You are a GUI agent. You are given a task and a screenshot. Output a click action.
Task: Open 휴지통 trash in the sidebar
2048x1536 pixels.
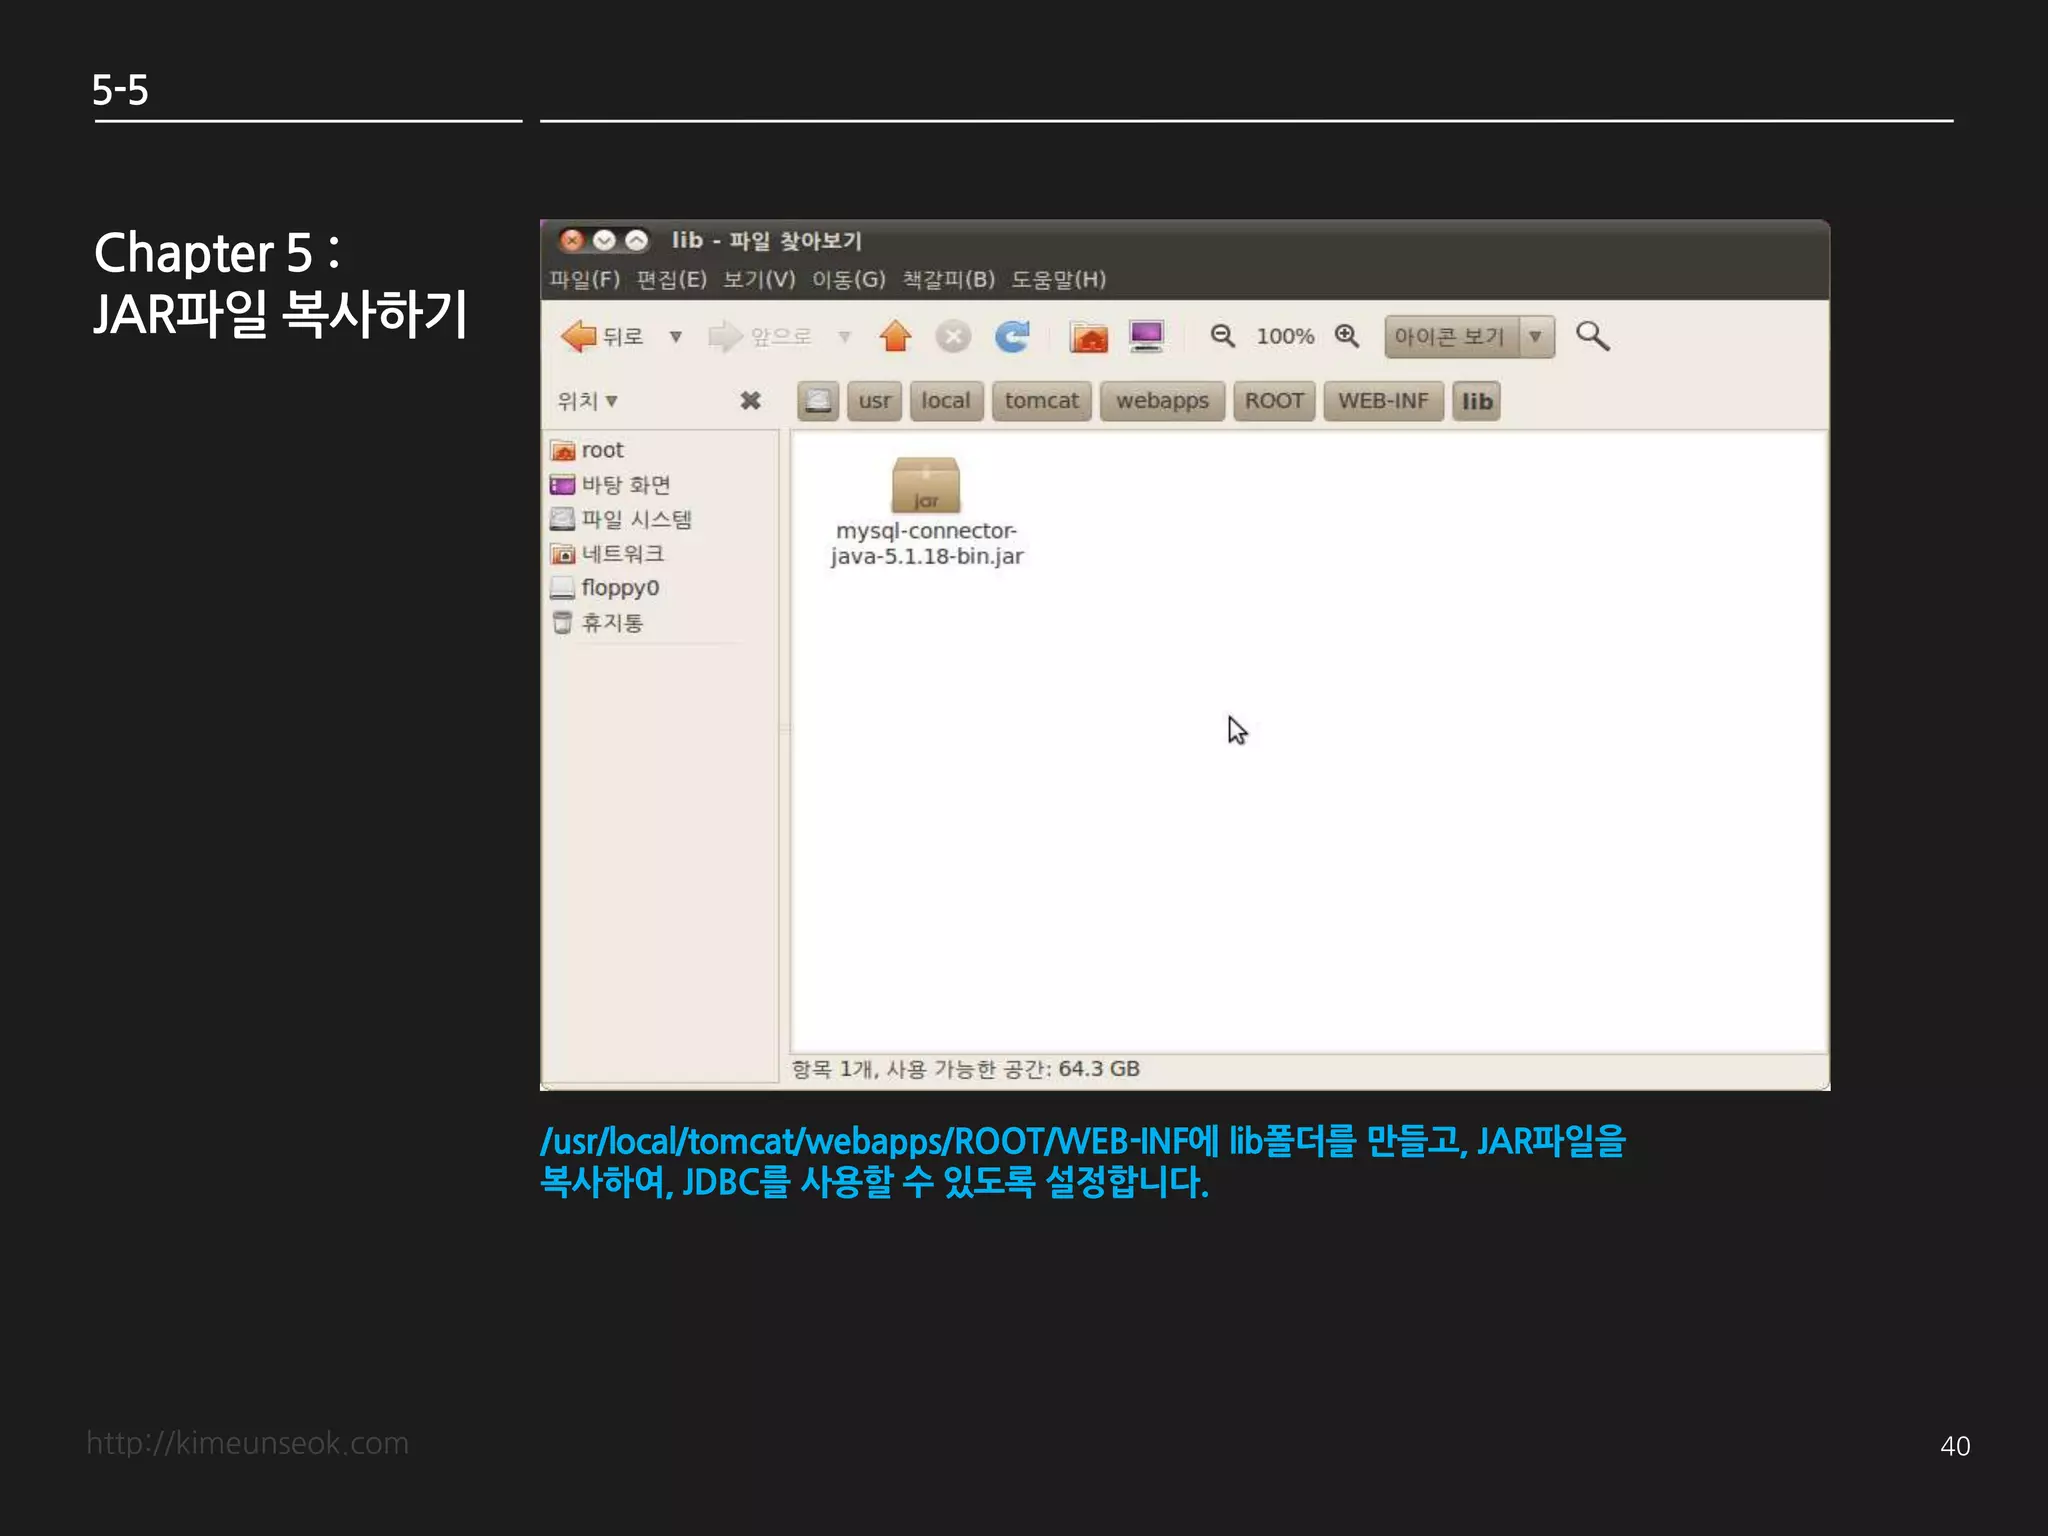coord(597,622)
